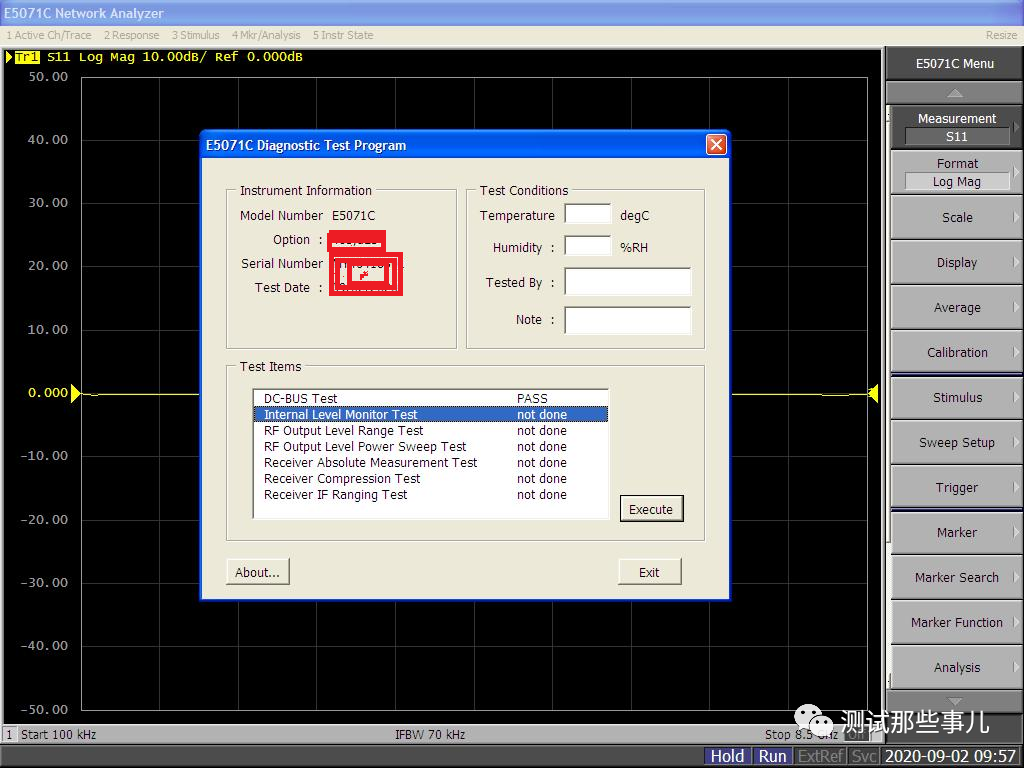
Task: Click the IFBW 70 kHz value
Action: [x=430, y=735]
